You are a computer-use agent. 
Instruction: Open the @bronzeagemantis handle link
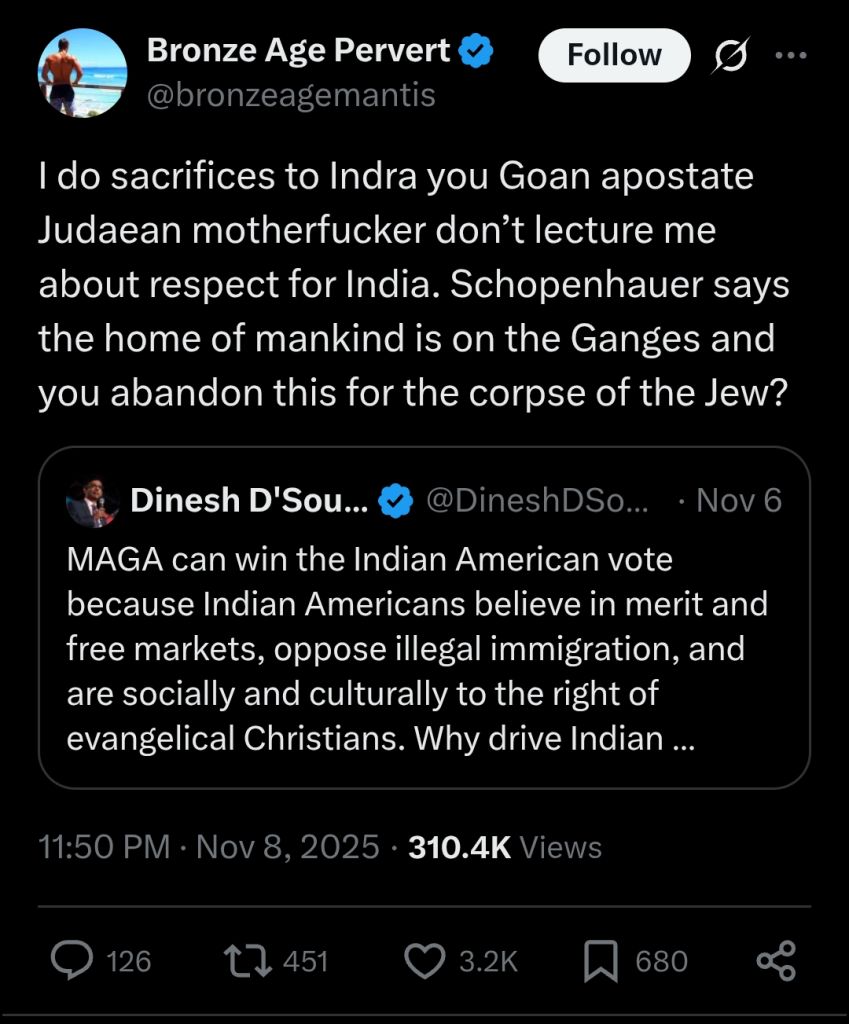(291, 95)
